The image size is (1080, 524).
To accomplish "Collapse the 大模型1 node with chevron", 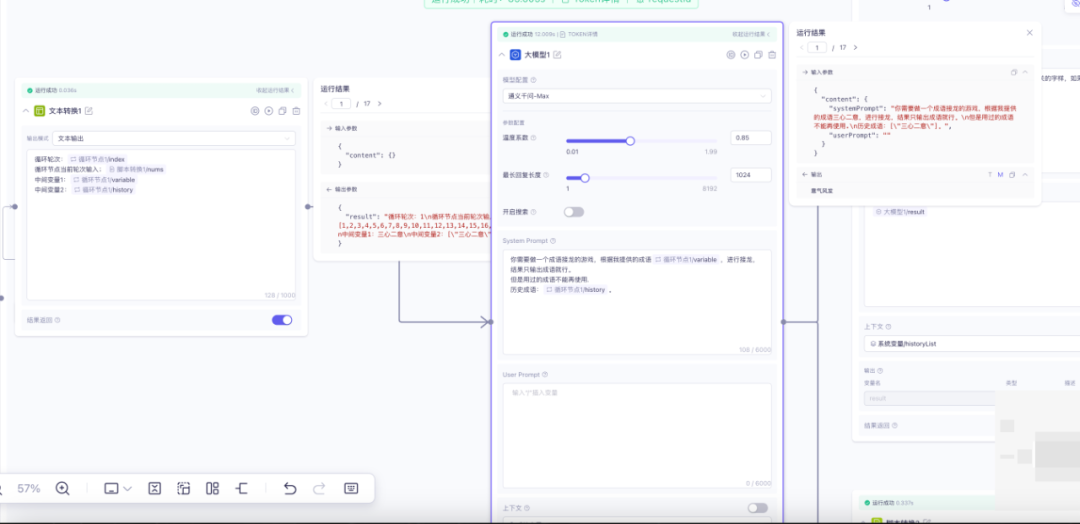I will point(502,54).
